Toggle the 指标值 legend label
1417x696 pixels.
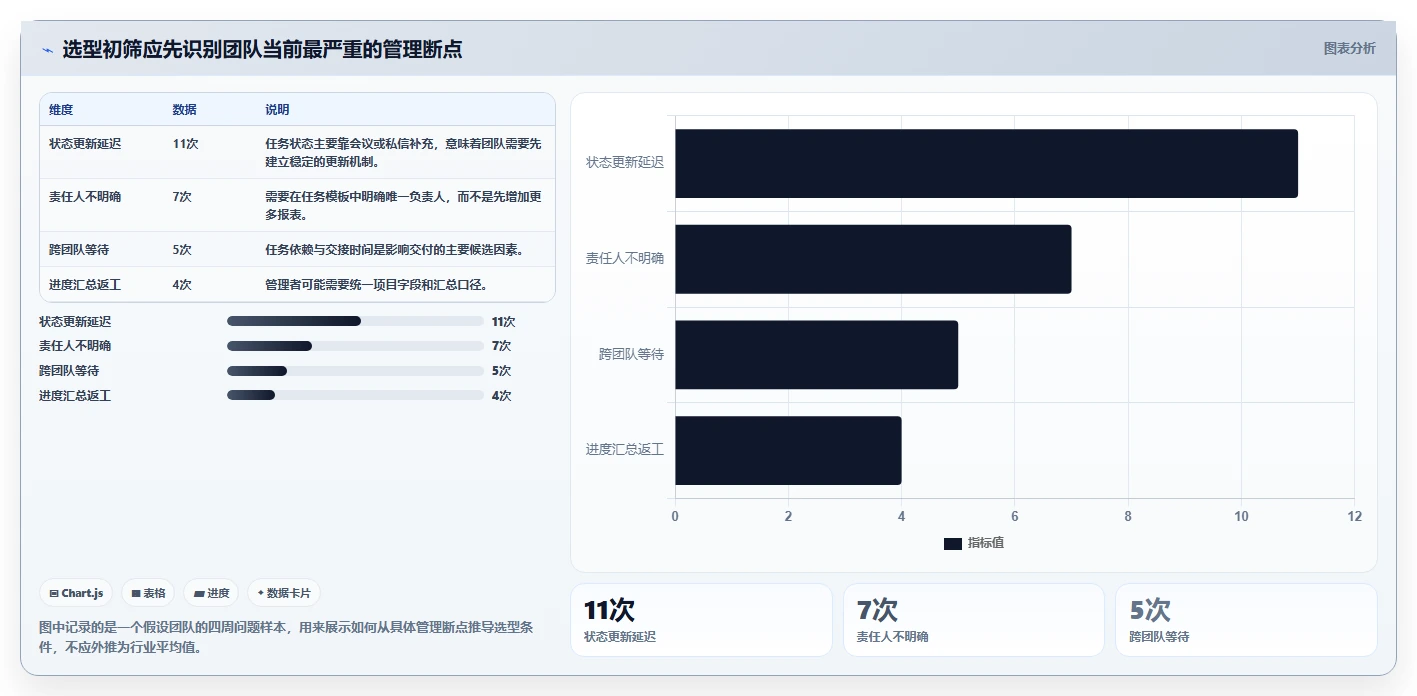pos(986,543)
